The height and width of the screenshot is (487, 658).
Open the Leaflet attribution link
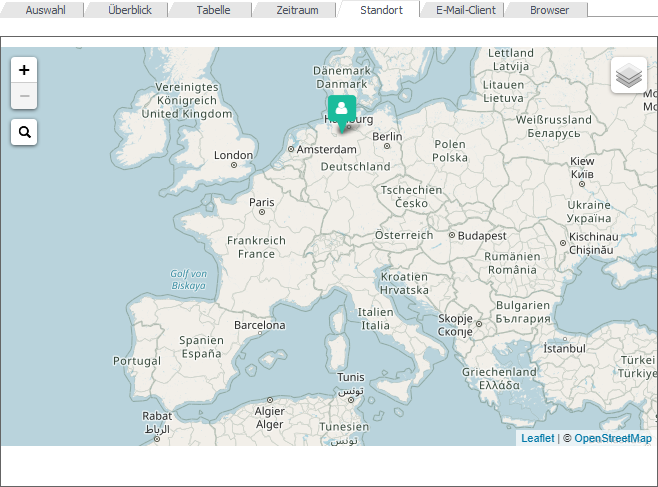tap(537, 438)
